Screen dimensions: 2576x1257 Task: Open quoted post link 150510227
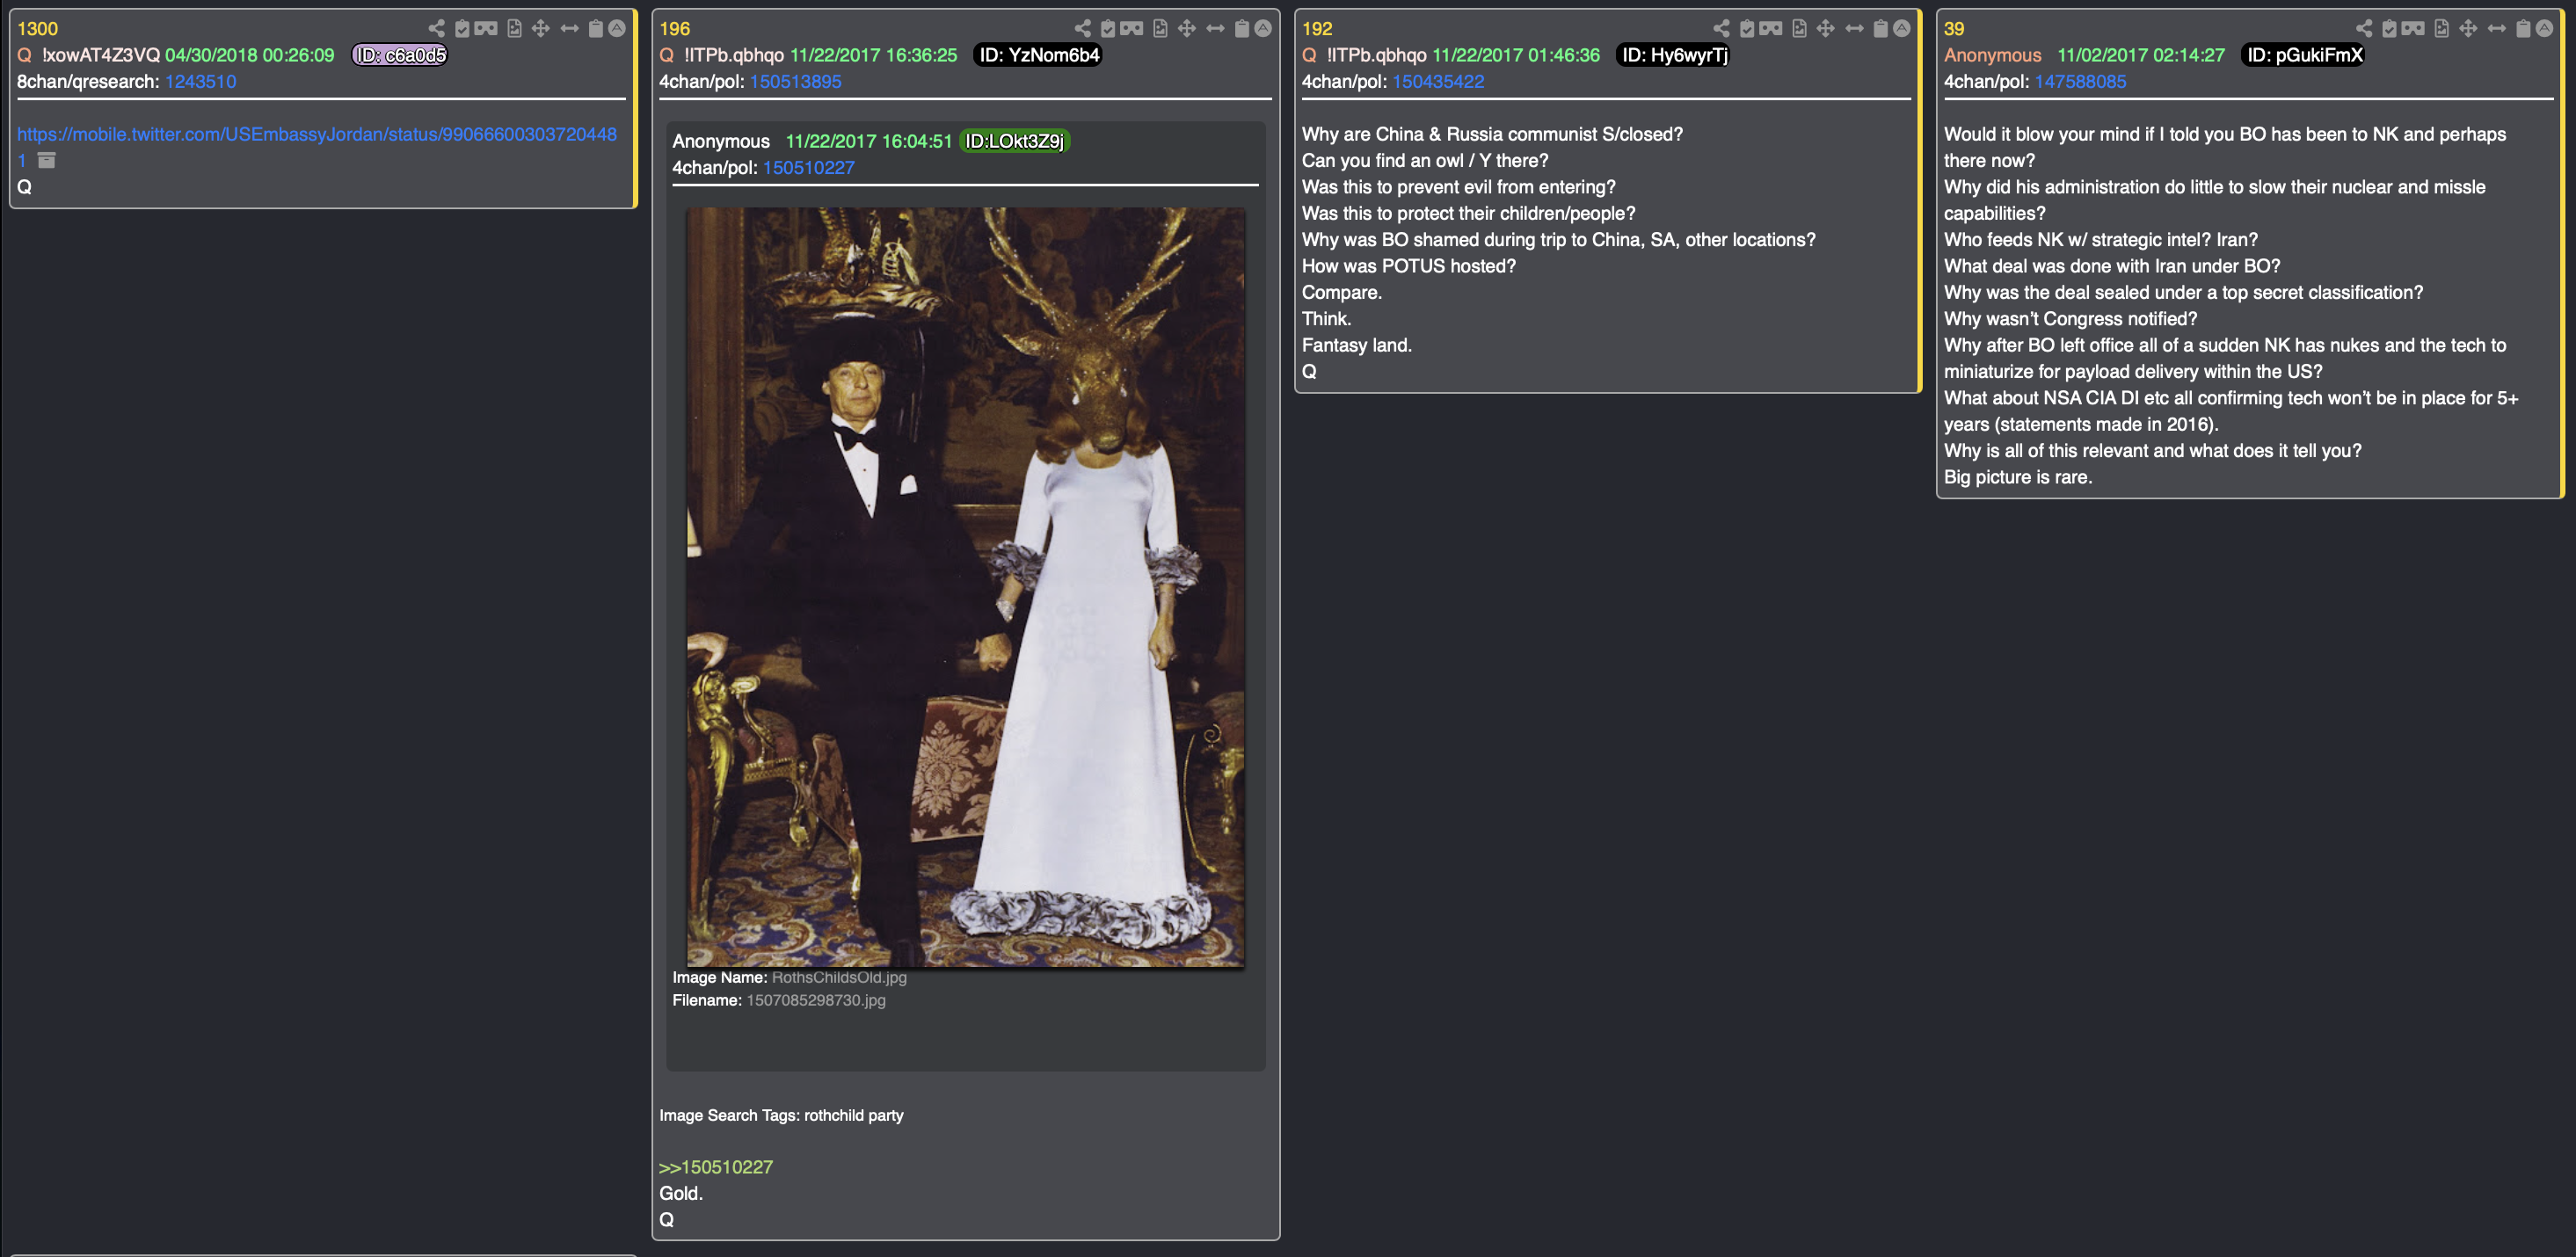[x=809, y=168]
